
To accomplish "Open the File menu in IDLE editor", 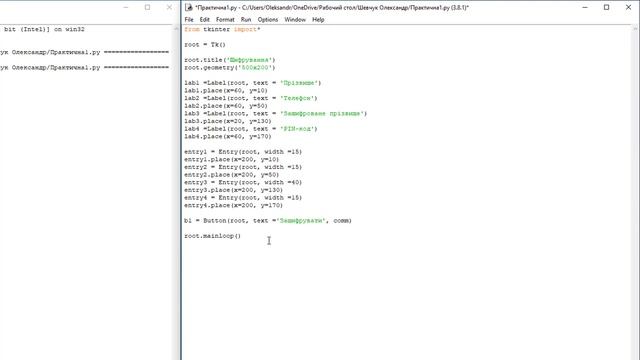I will coord(189,20).
